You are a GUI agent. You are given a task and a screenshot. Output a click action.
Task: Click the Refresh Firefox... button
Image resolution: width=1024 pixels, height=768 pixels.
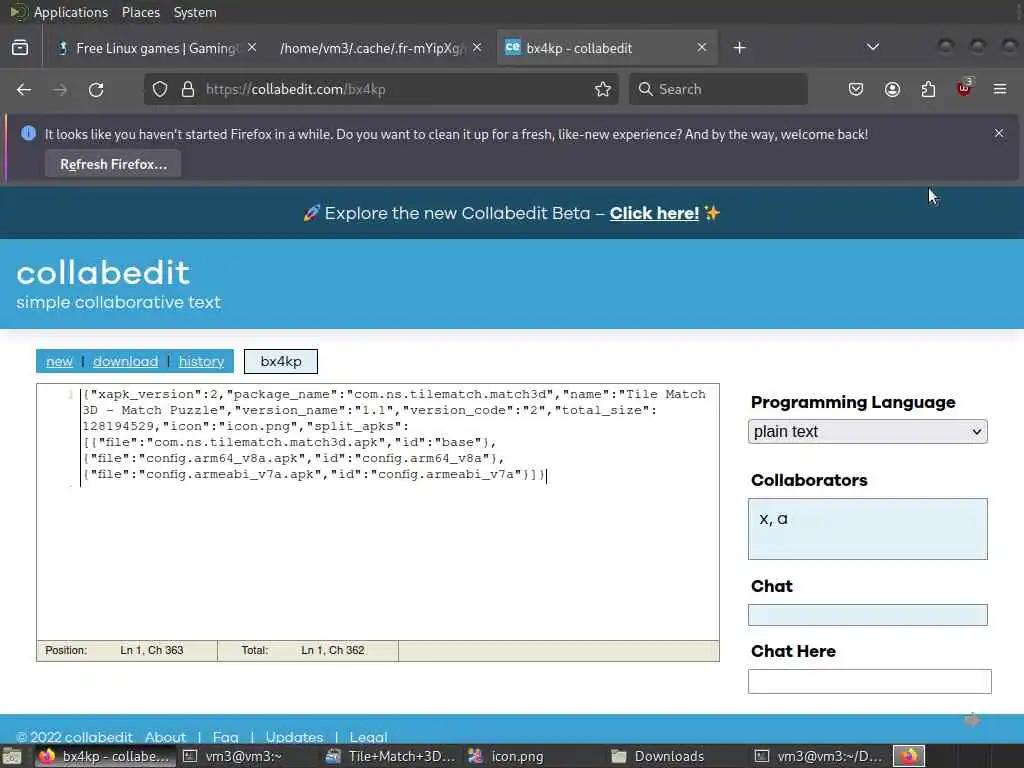click(113, 164)
